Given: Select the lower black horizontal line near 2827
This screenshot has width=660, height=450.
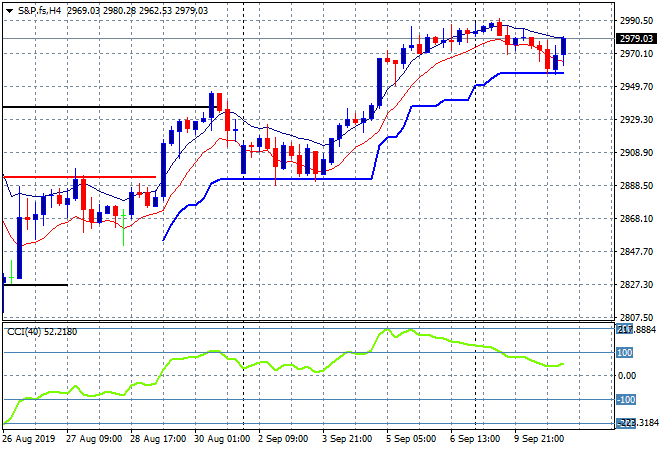Looking at the screenshot, I should tap(35, 285).
